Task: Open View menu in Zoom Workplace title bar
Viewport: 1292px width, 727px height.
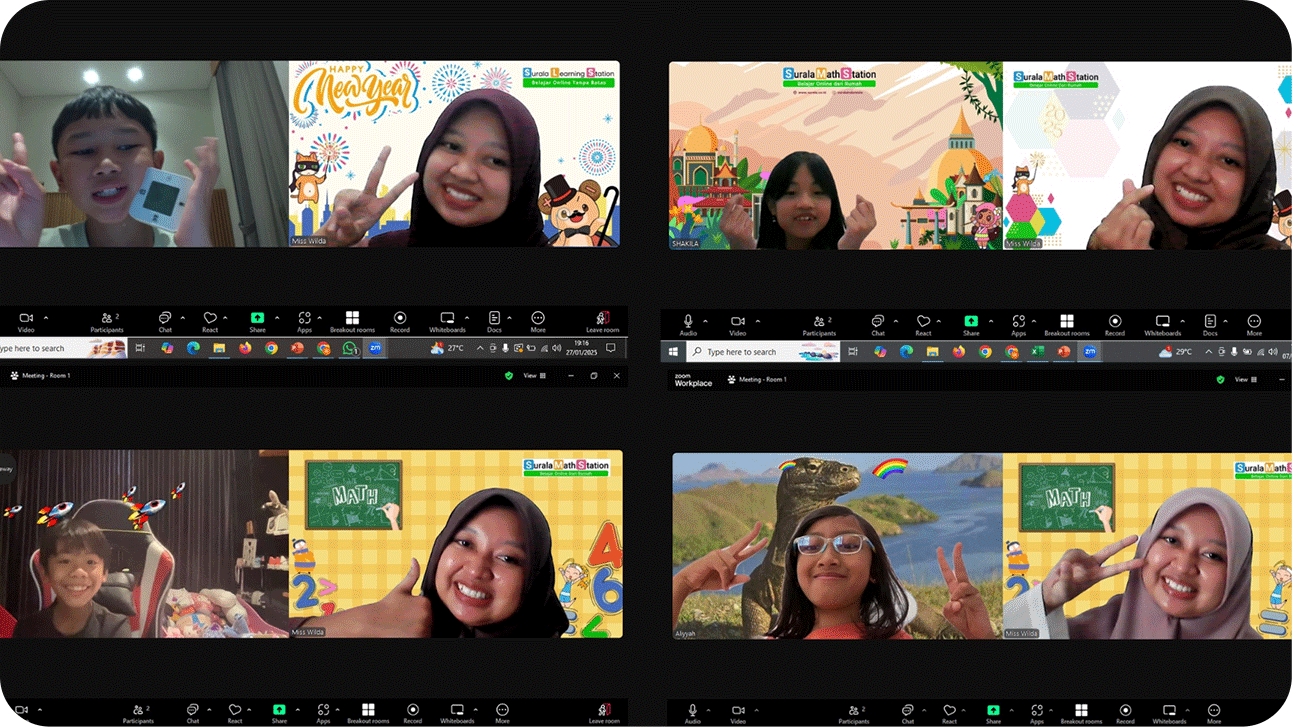Action: point(1246,380)
